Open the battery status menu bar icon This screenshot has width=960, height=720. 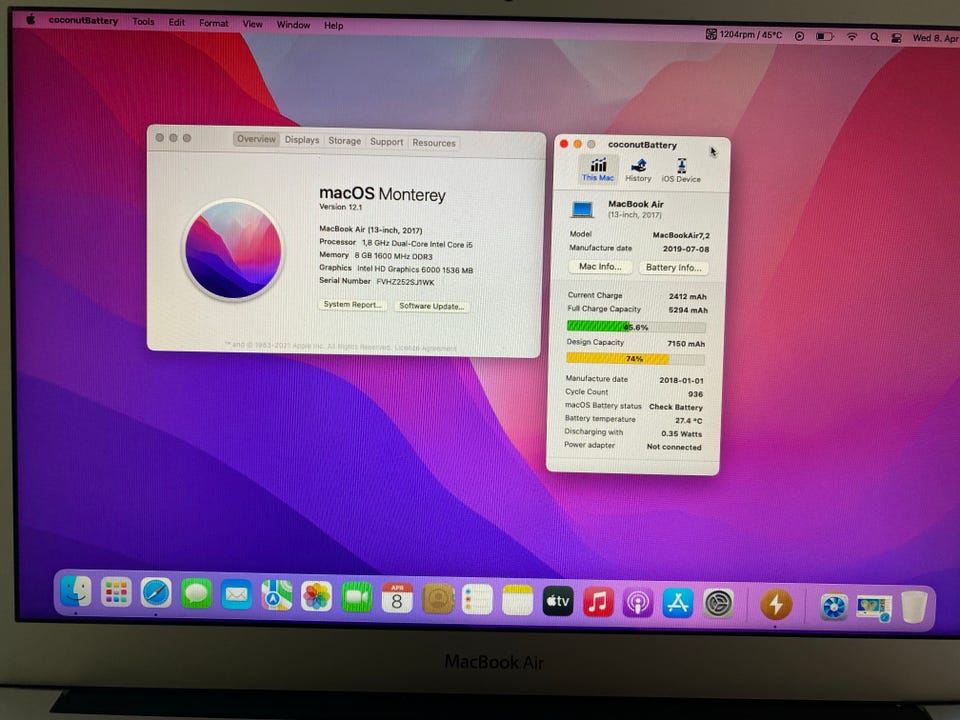tap(825, 37)
